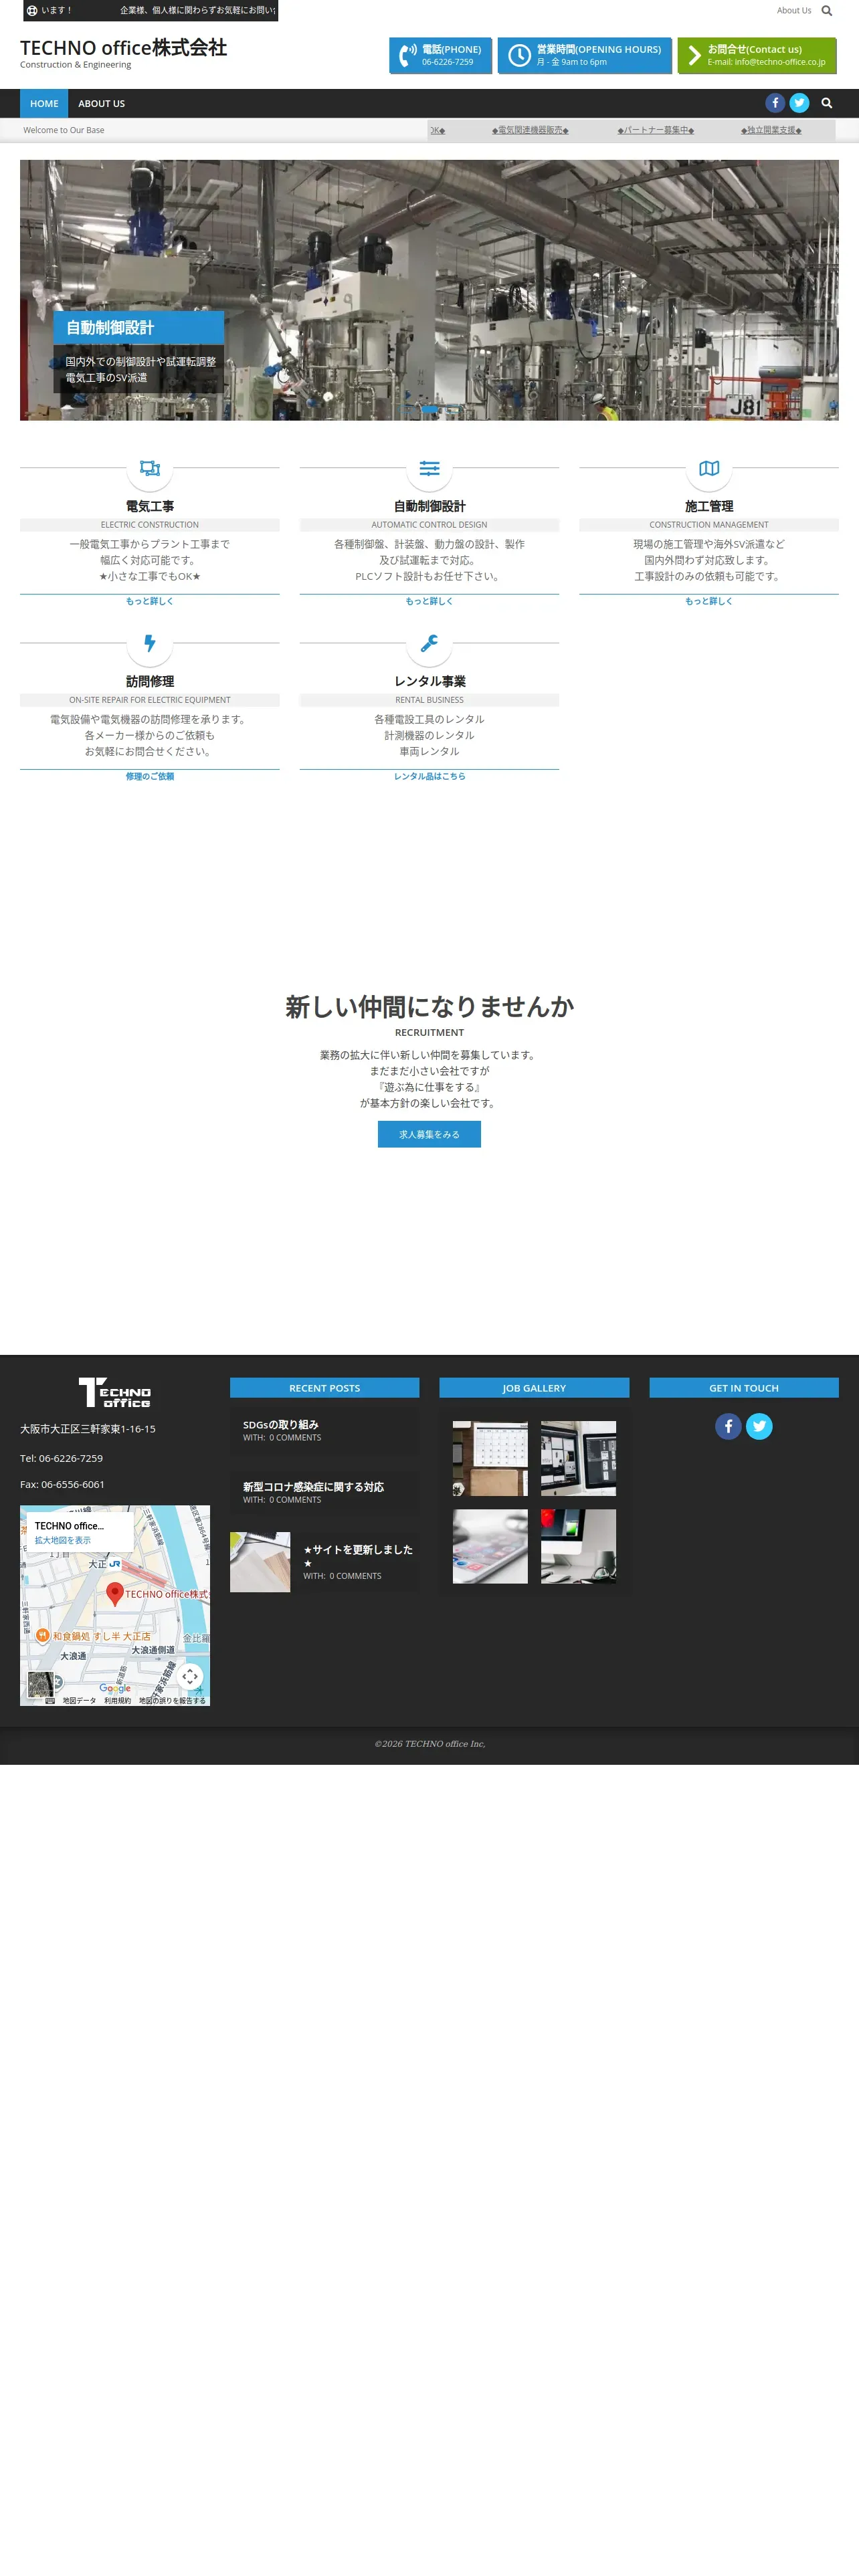Image resolution: width=859 pixels, height=2576 pixels.
Task: Click the footer text Fax: 06-6556-6061
Action: click(62, 1484)
